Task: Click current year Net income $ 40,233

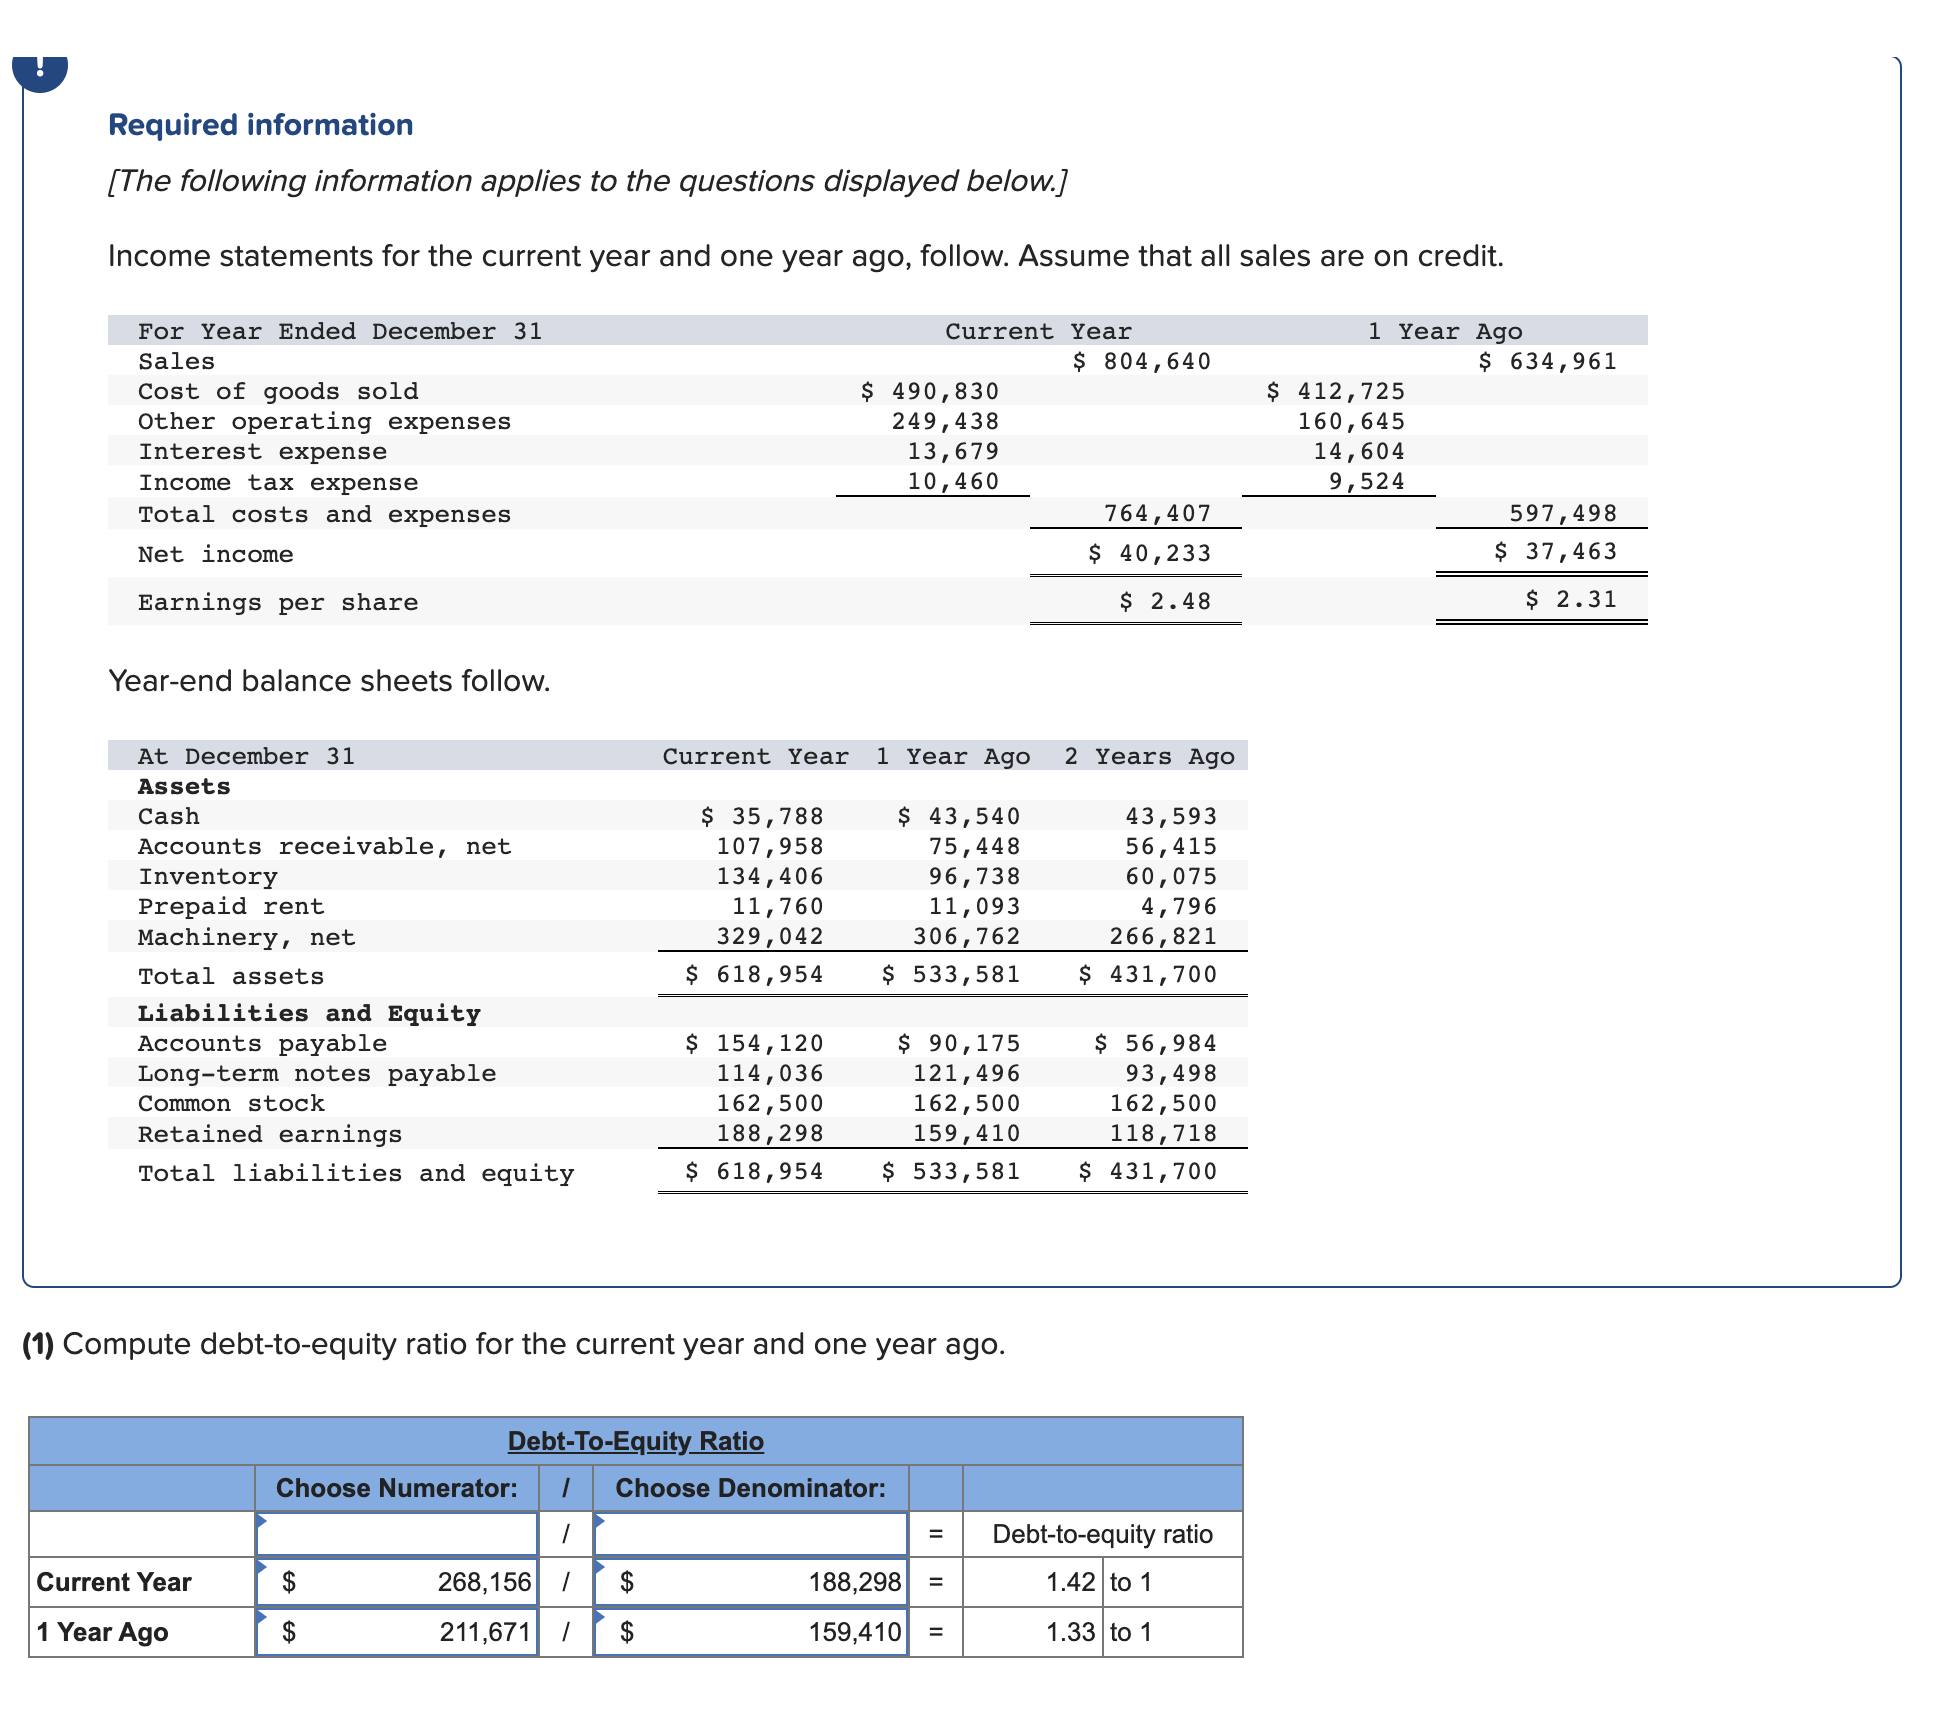Action: (1150, 553)
